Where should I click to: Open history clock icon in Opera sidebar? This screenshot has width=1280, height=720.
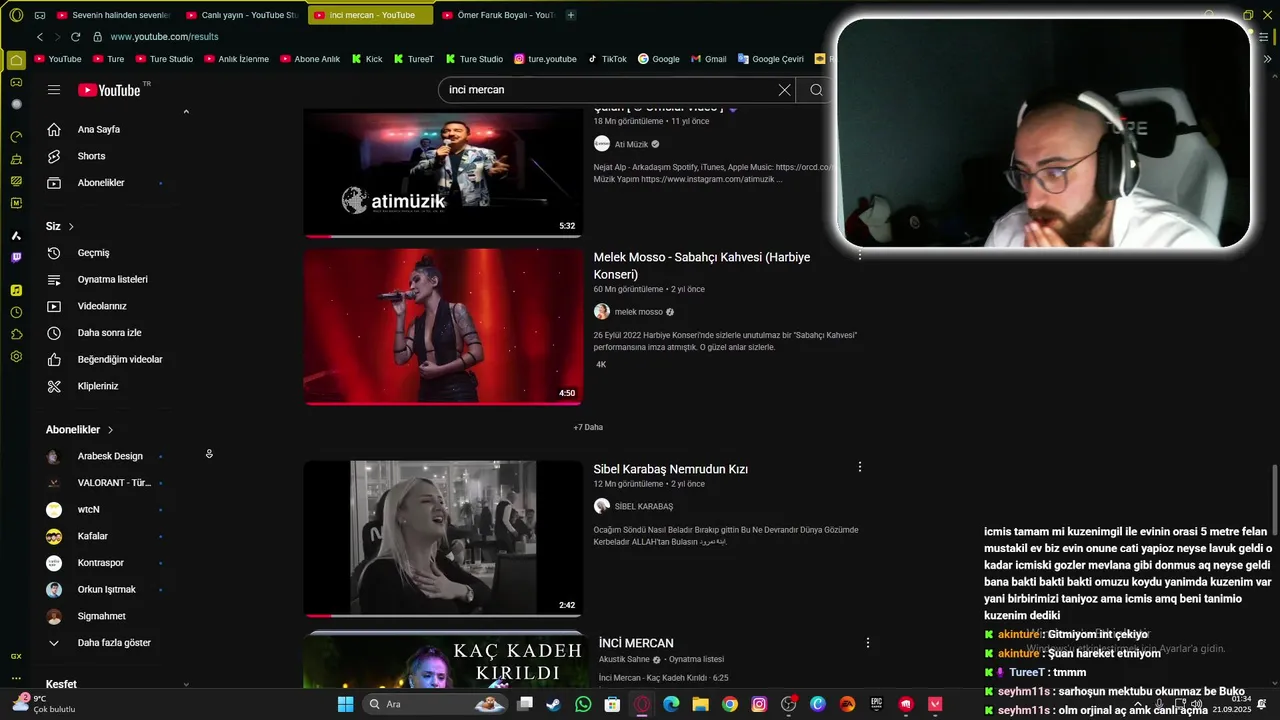coord(16,313)
